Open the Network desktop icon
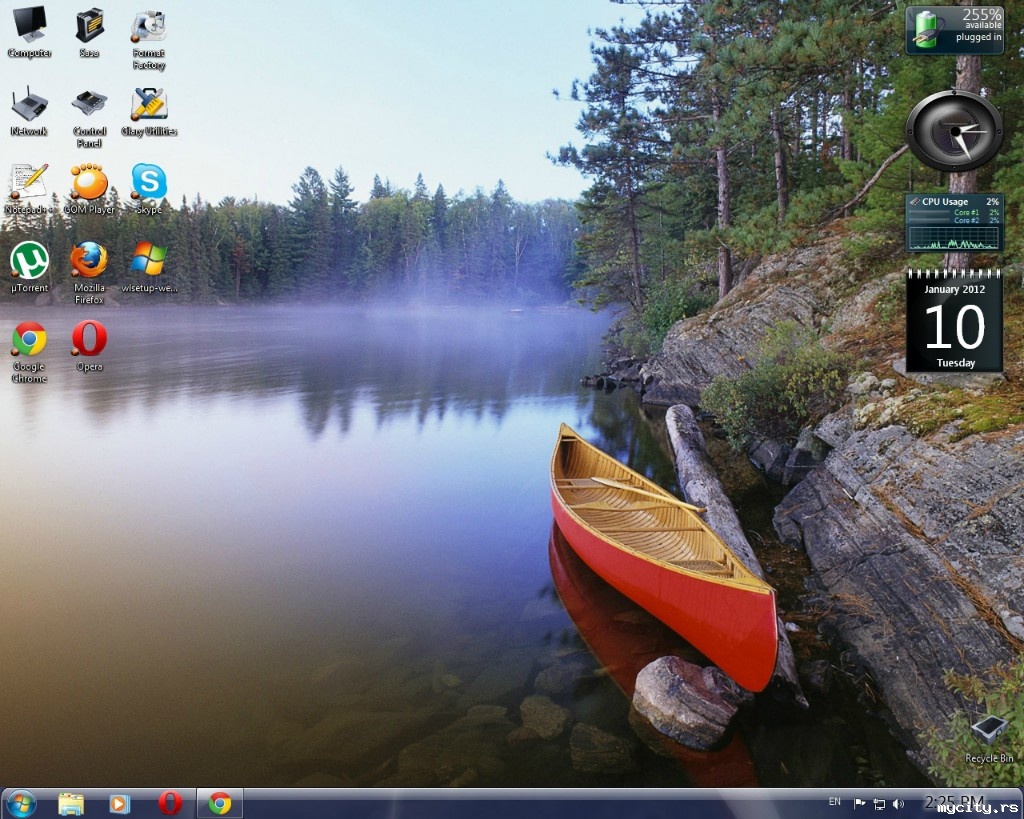 (29, 110)
